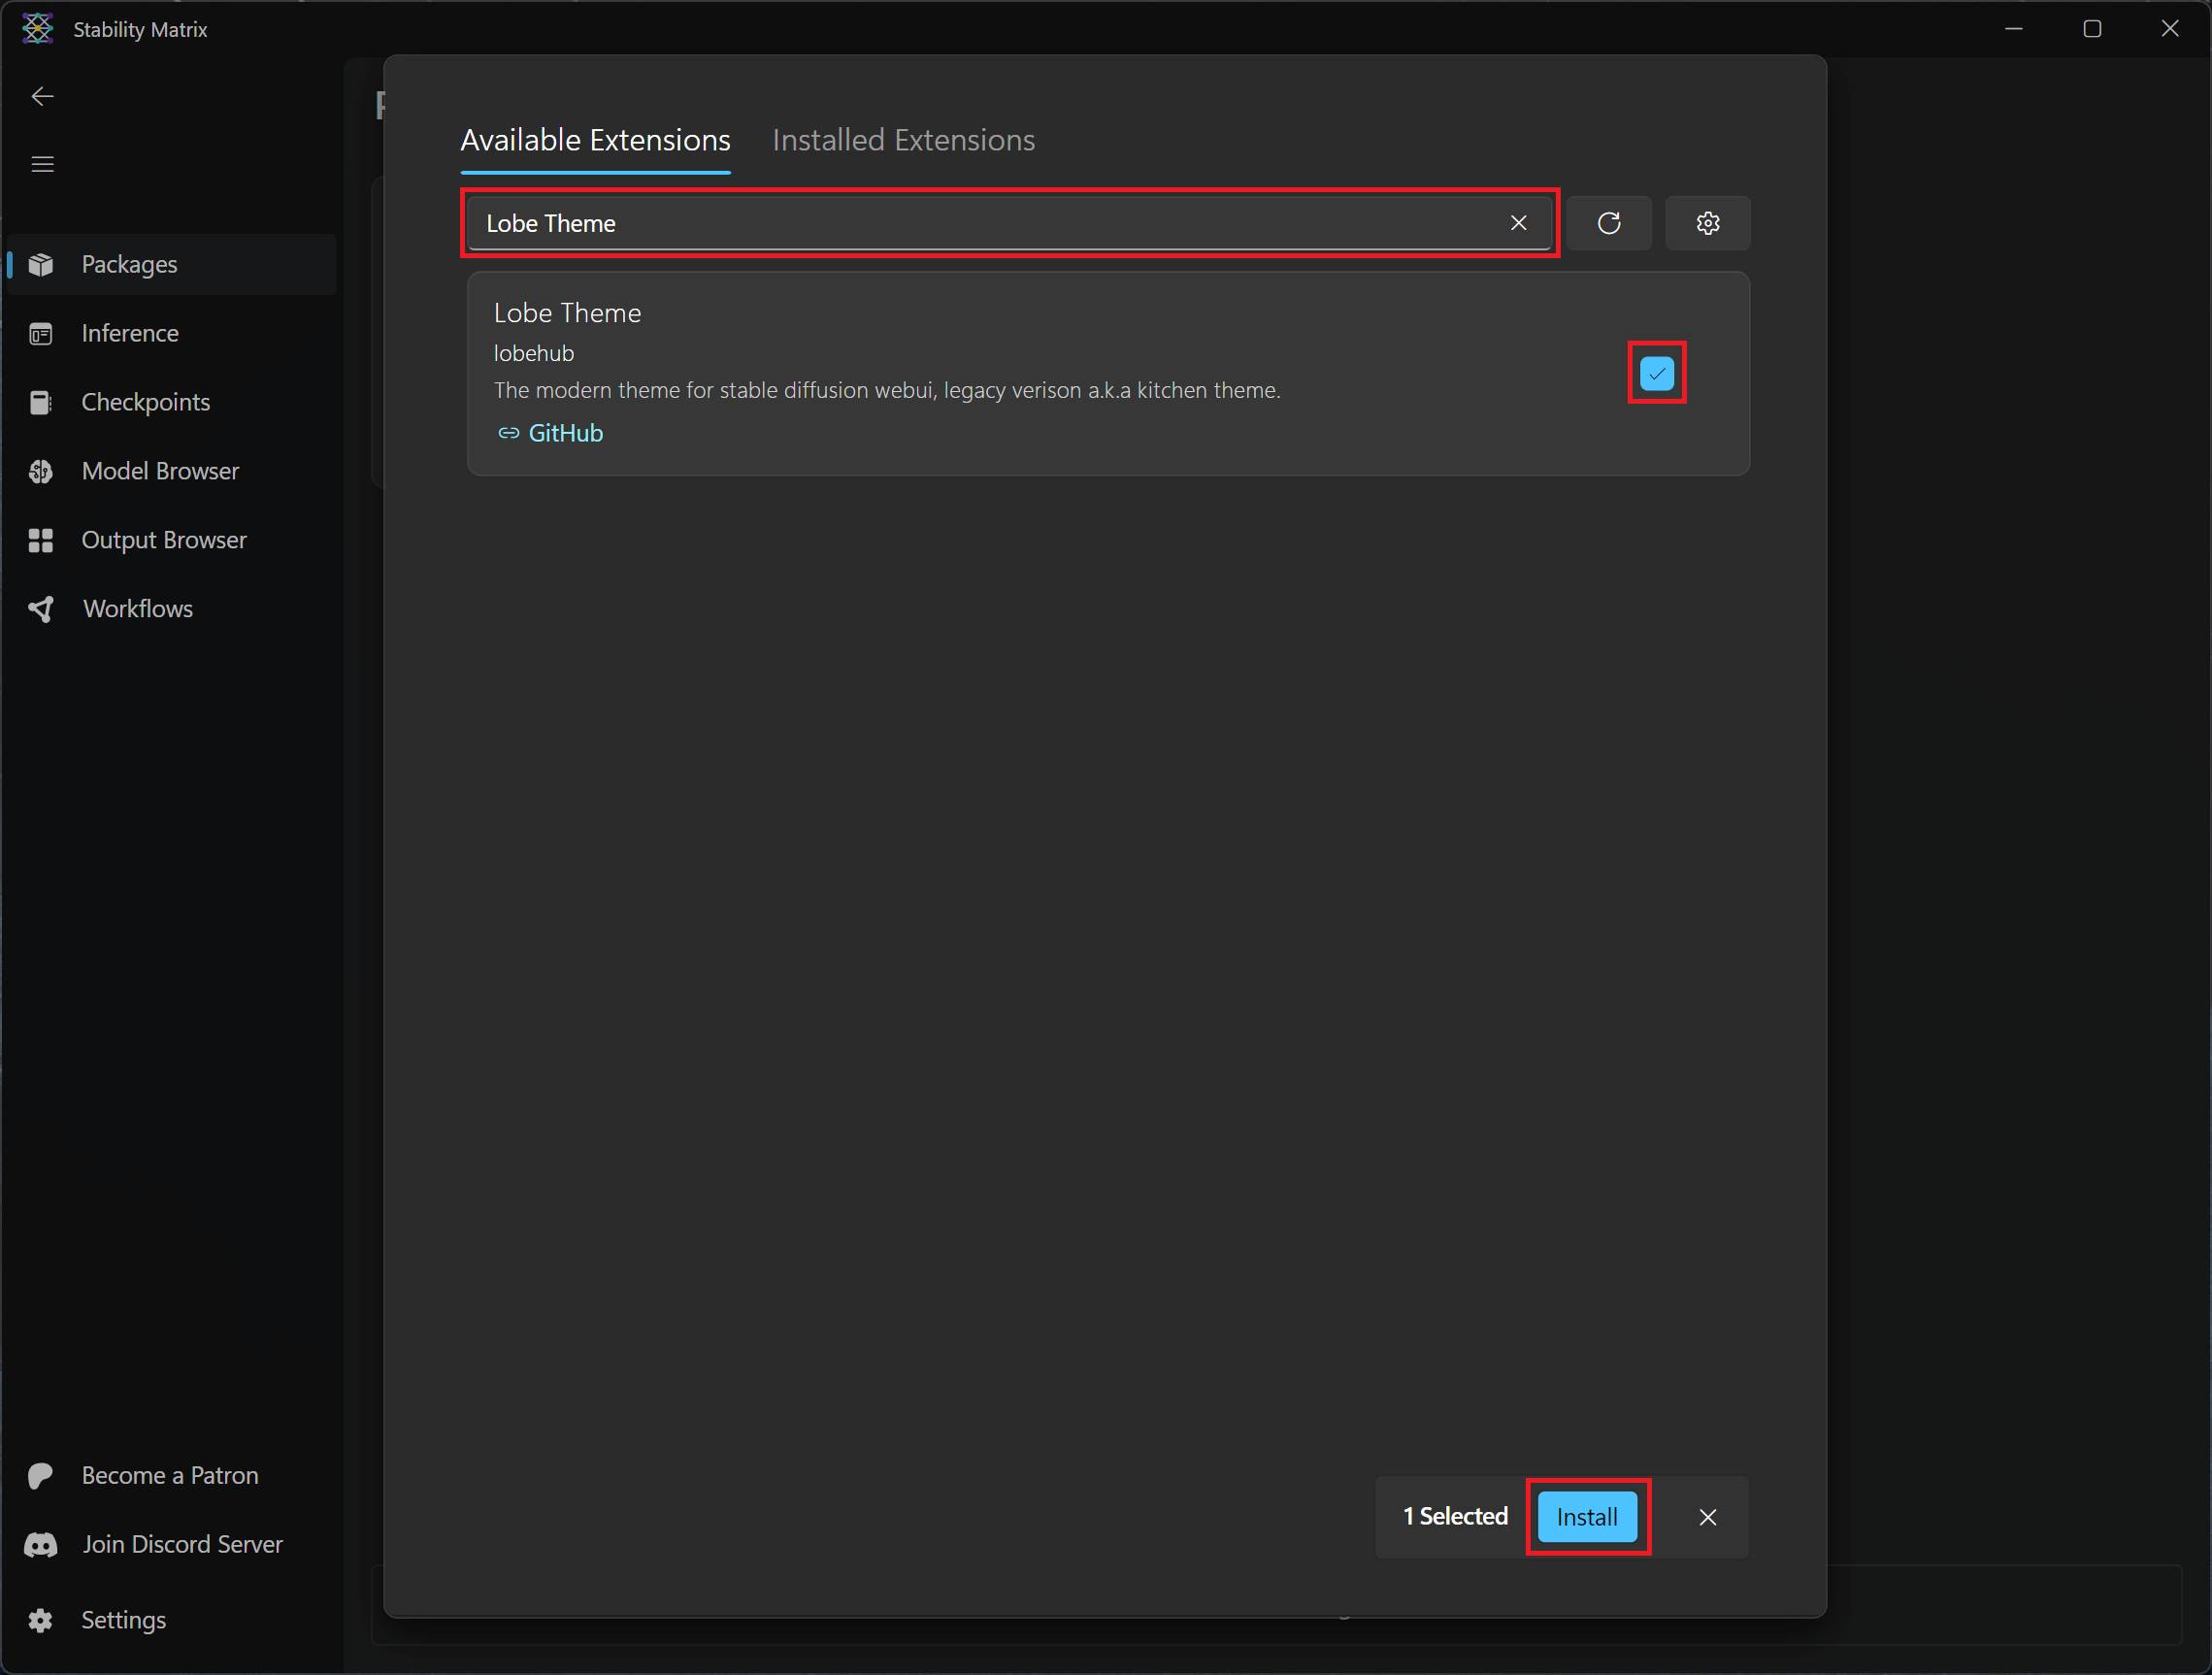Navigate back with the arrow icon
Screen dimensions: 2212x1675
click(41, 96)
